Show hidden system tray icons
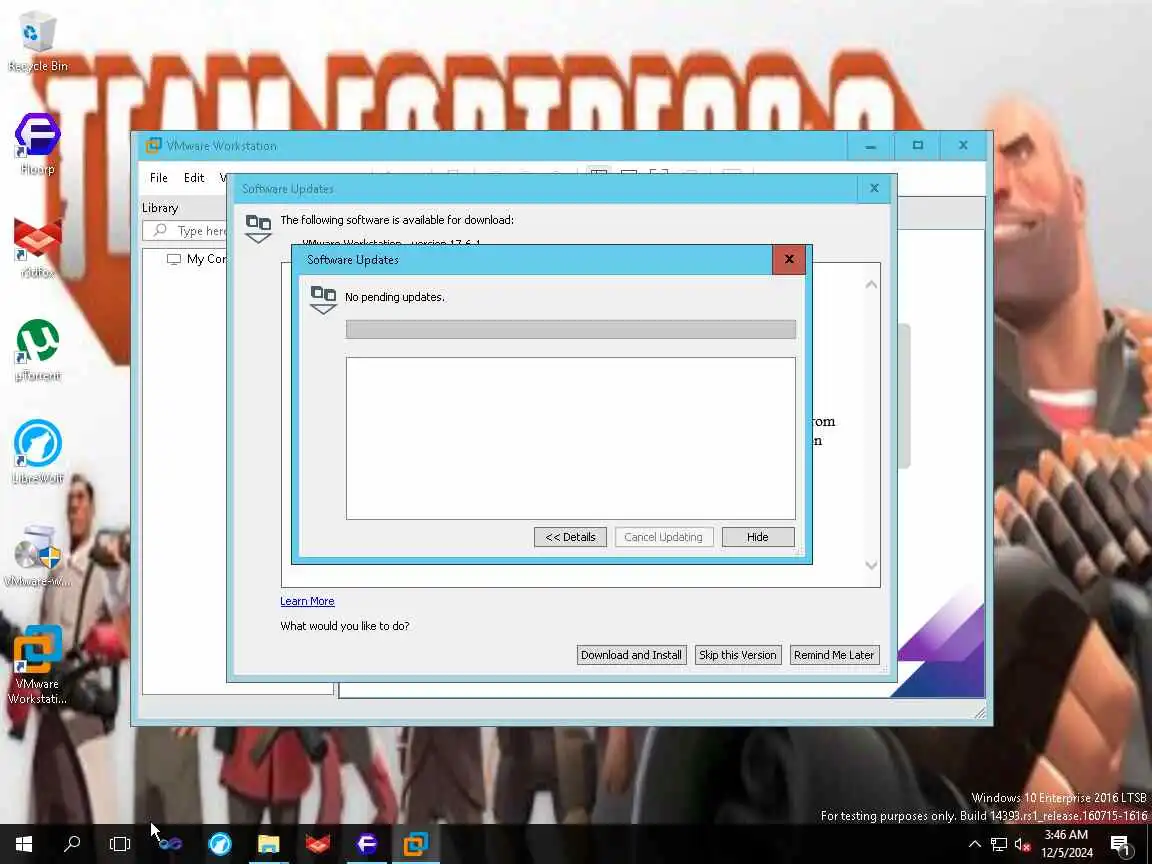The image size is (1152, 864). point(974,844)
